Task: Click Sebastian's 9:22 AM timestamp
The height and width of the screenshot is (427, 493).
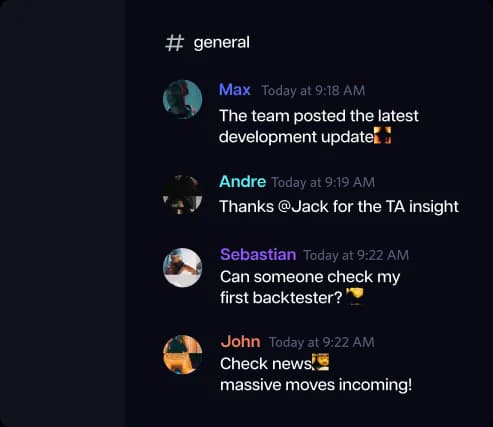Action: click(356, 256)
